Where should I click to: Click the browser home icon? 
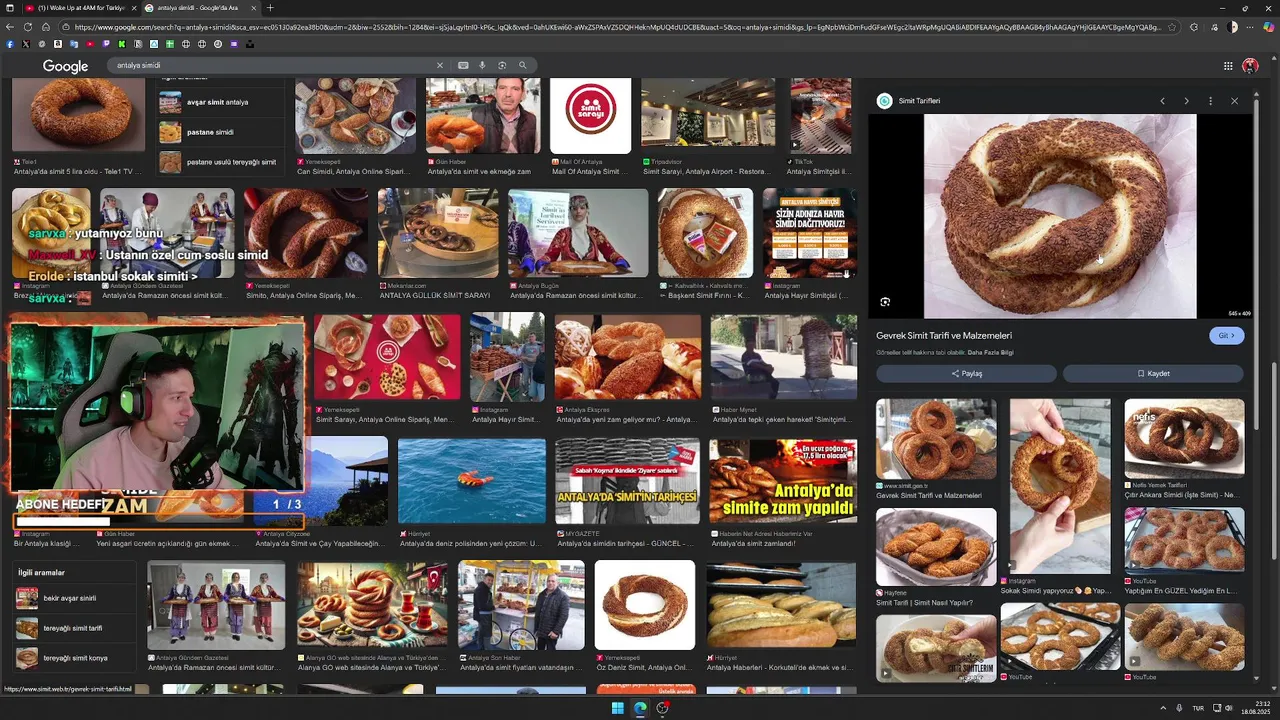pos(46,27)
